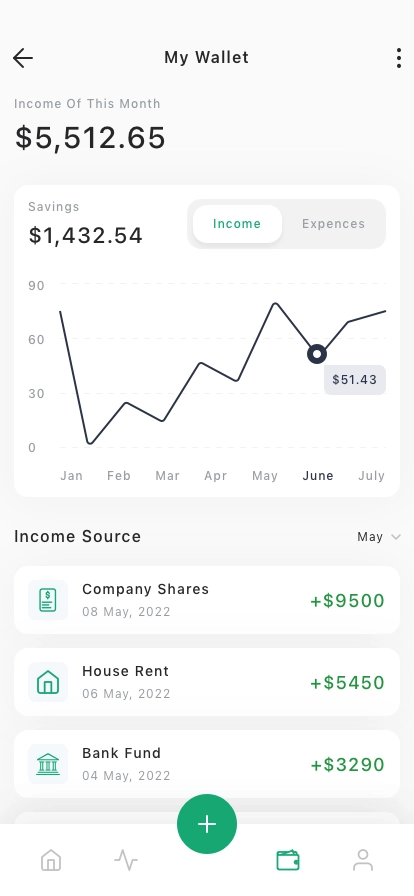Select the Feb label on chart axis
414x896 pixels.
[x=119, y=475]
